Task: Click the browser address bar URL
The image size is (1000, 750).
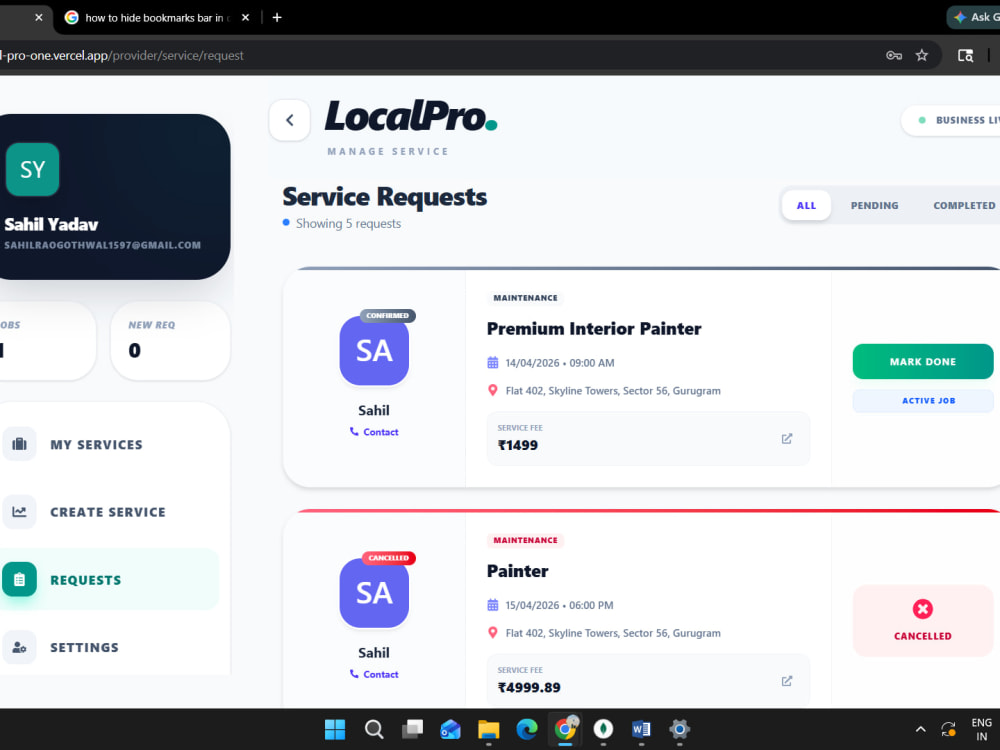Action: coord(121,55)
